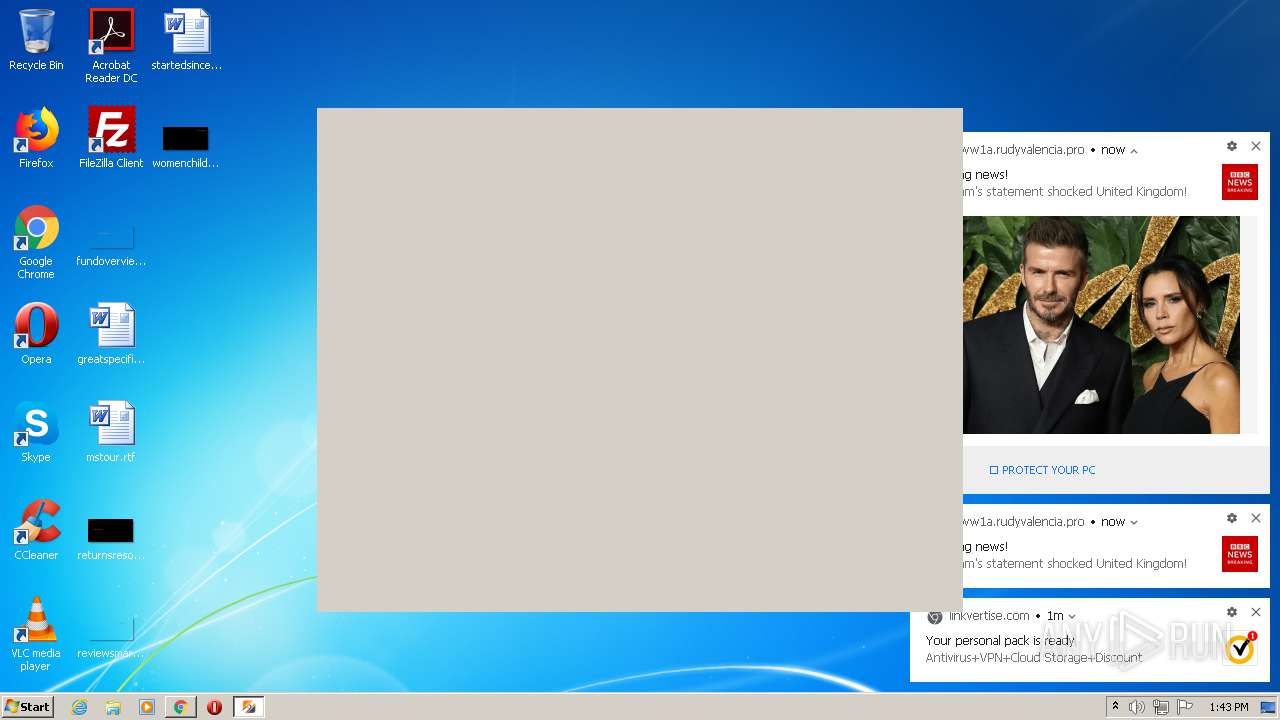Image resolution: width=1280 pixels, height=720 pixels.
Task: Launch Skype from the desktop
Action: 36,432
